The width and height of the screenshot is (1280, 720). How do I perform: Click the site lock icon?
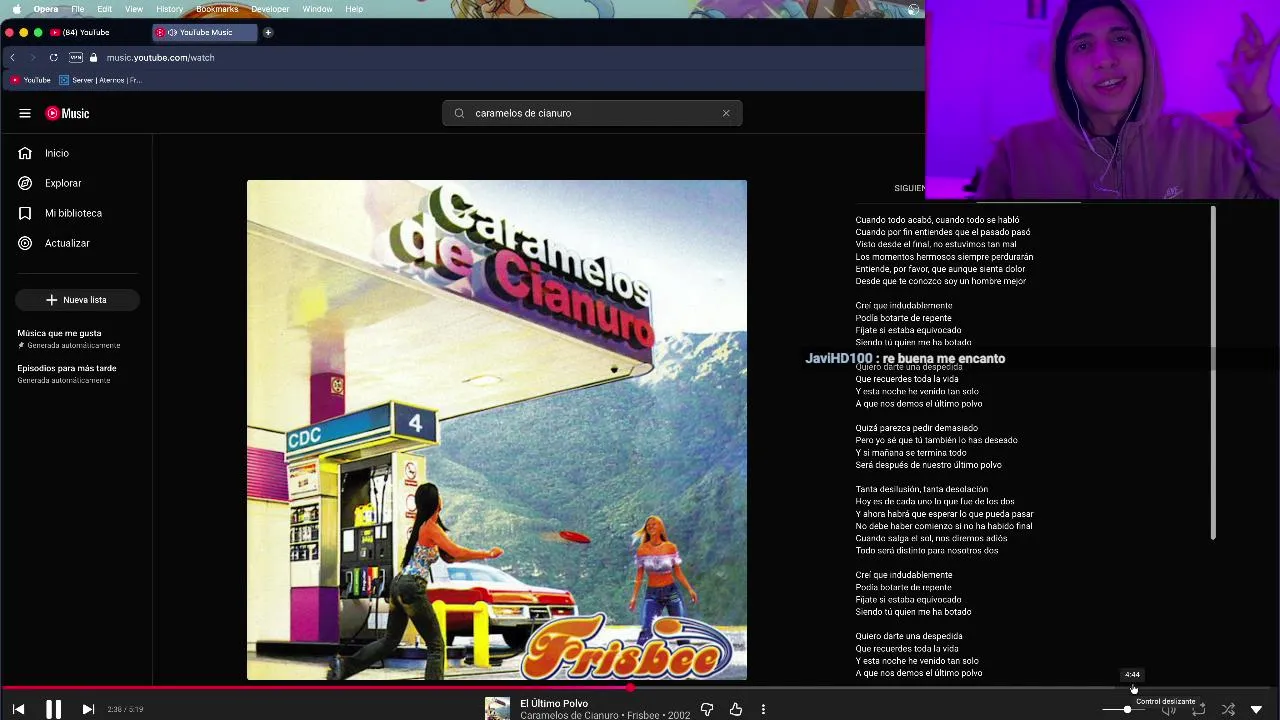point(94,58)
